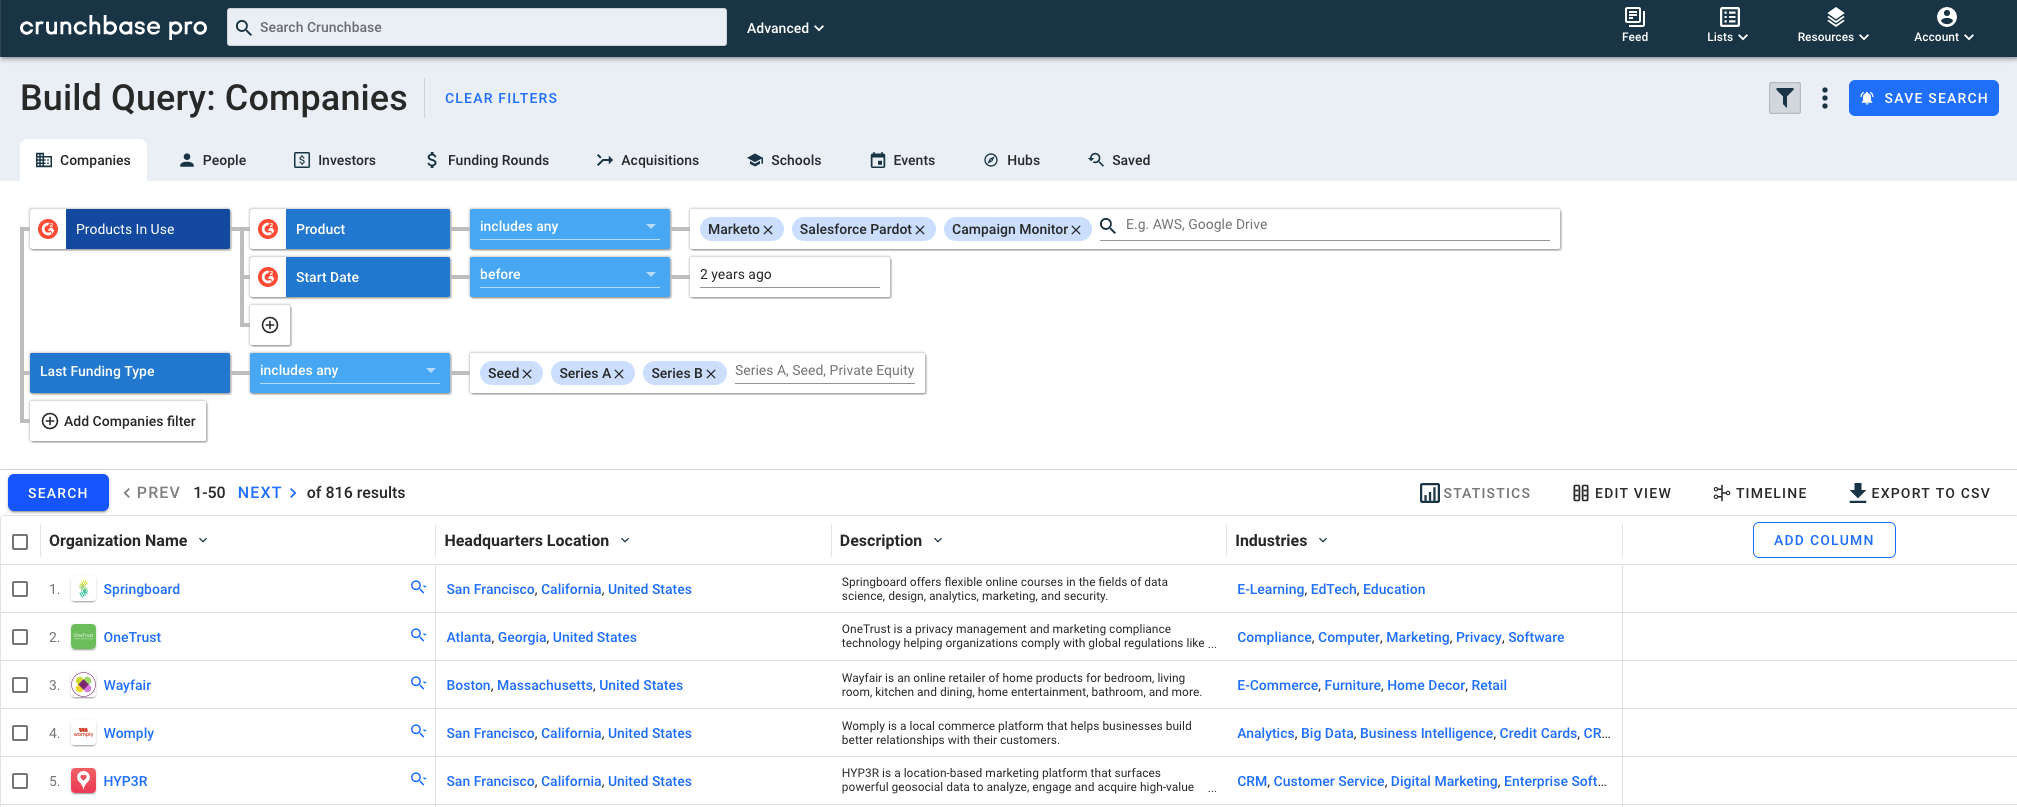This screenshot has height=807, width=2017.
Task: Check the Womply row checkbox
Action: point(20,733)
